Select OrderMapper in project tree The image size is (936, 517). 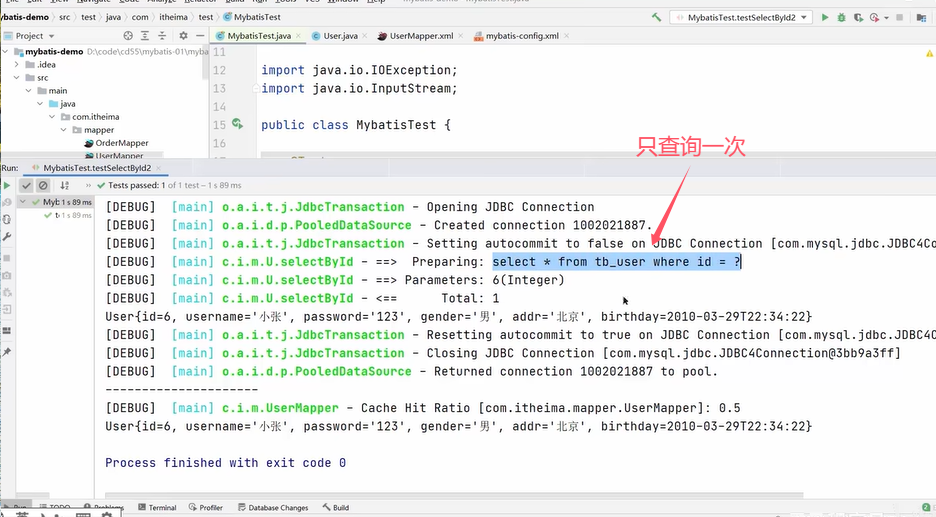point(116,143)
